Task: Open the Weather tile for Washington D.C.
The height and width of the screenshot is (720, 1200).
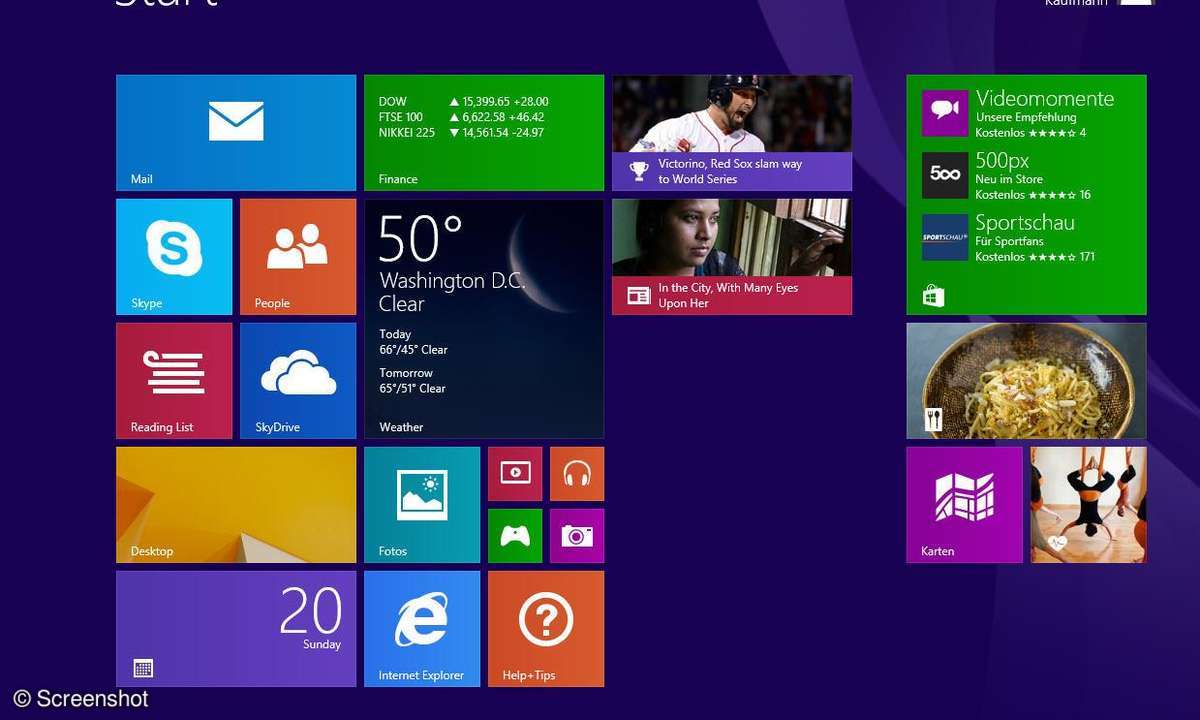Action: tap(484, 319)
